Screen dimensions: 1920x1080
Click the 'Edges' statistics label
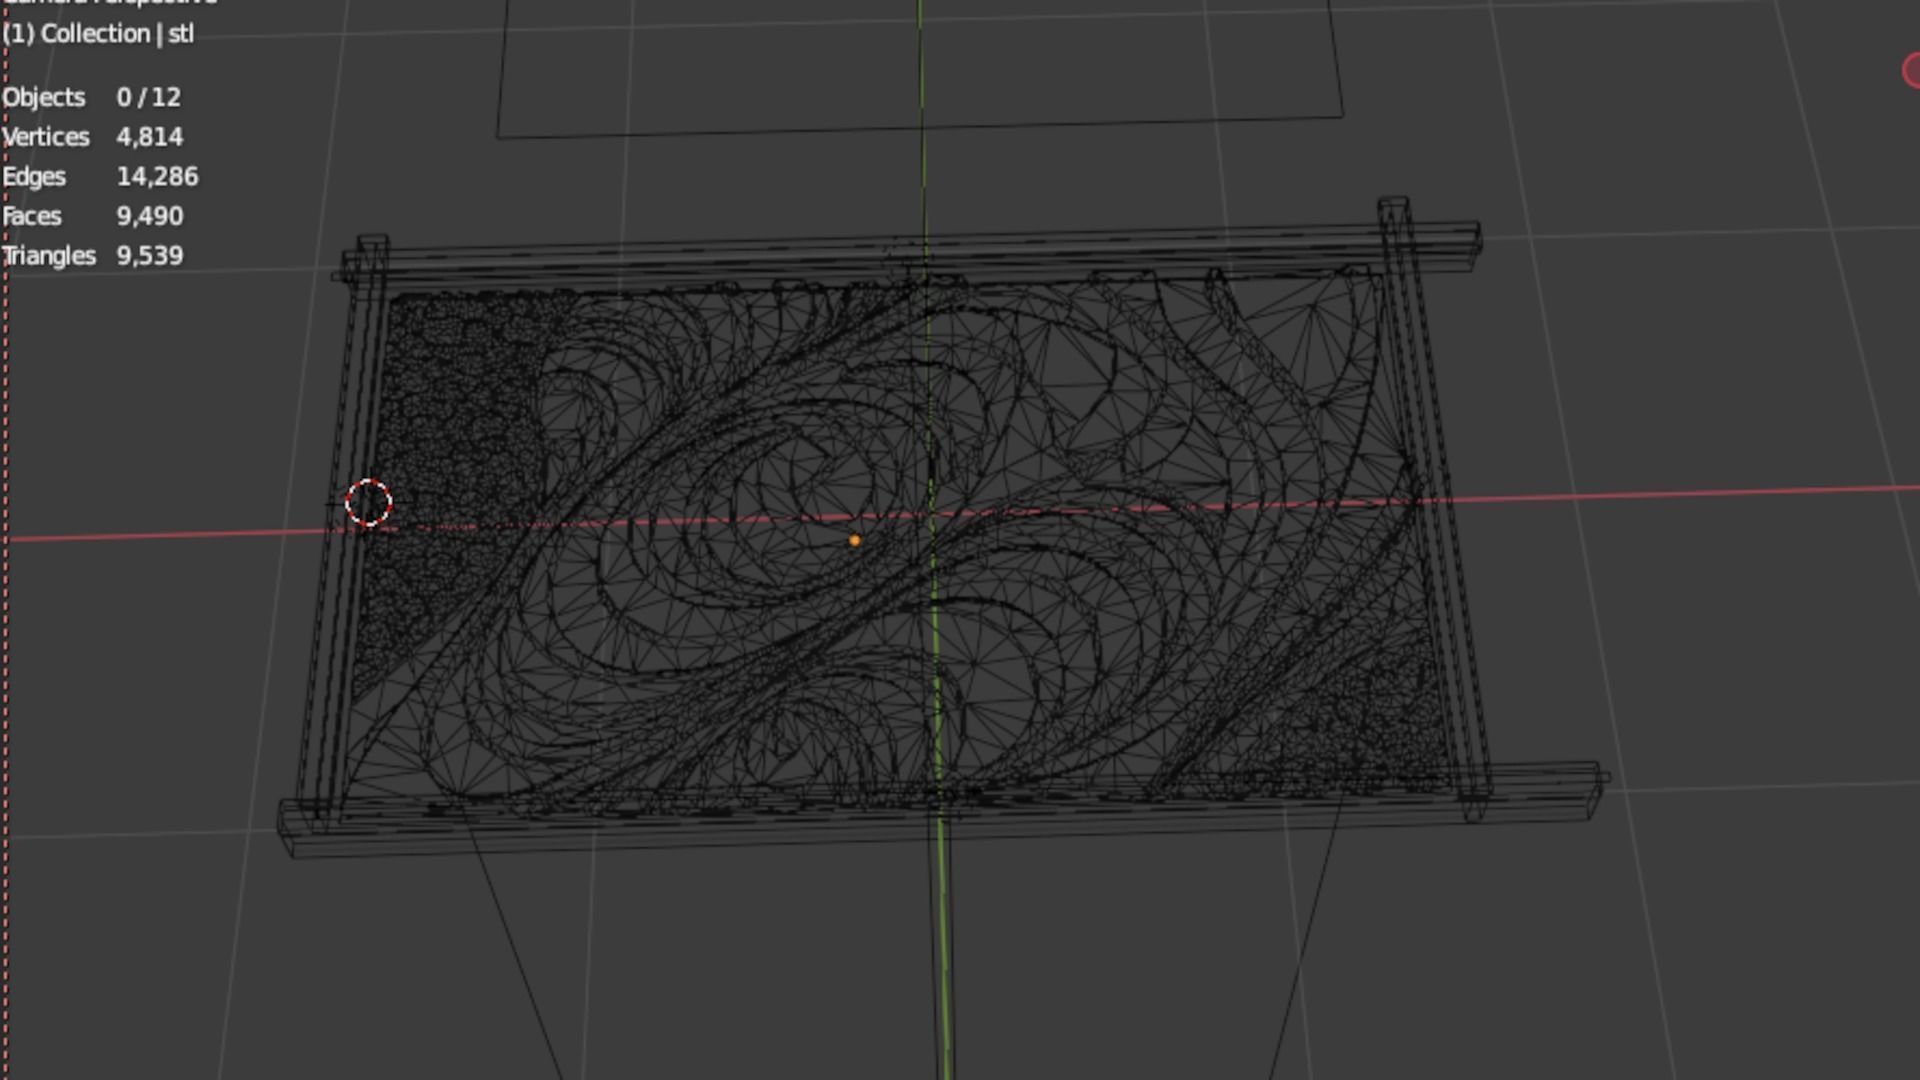[34, 177]
